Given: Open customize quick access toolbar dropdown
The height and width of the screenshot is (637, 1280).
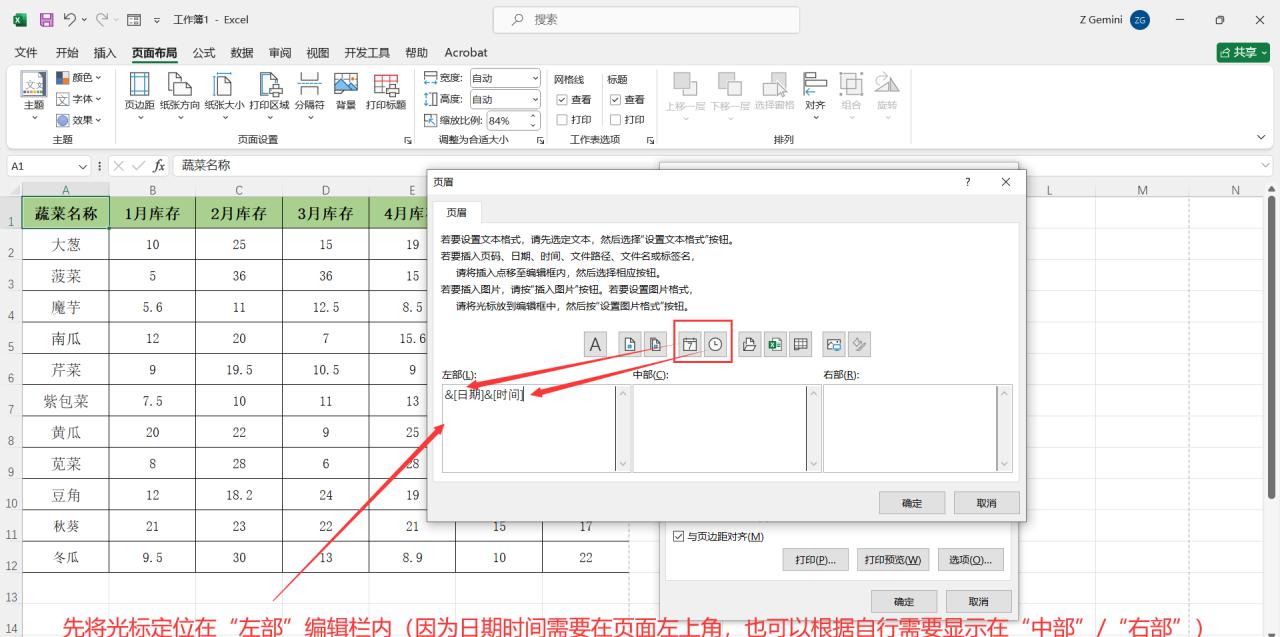Looking at the screenshot, I should coord(156,19).
